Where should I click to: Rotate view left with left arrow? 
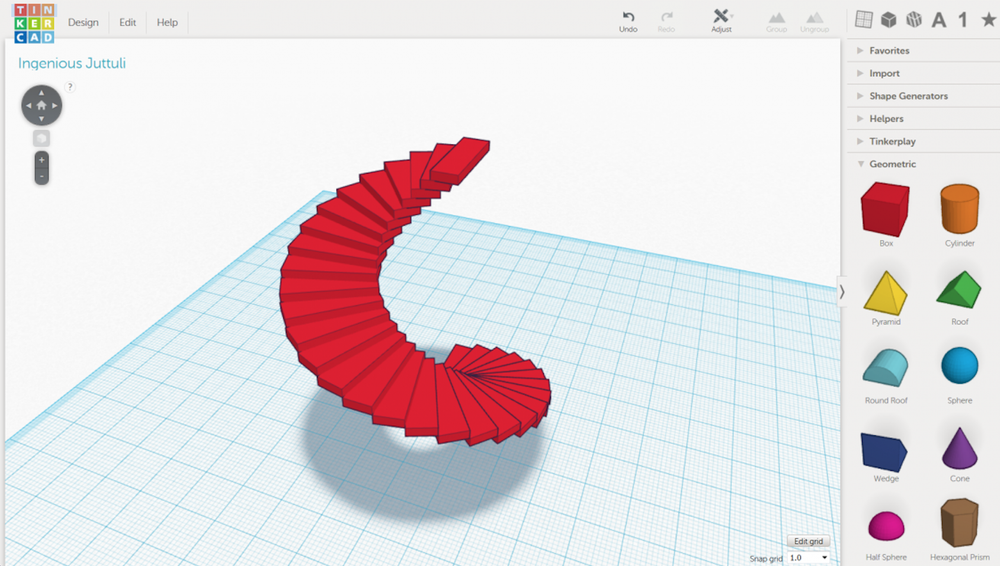click(x=28, y=105)
